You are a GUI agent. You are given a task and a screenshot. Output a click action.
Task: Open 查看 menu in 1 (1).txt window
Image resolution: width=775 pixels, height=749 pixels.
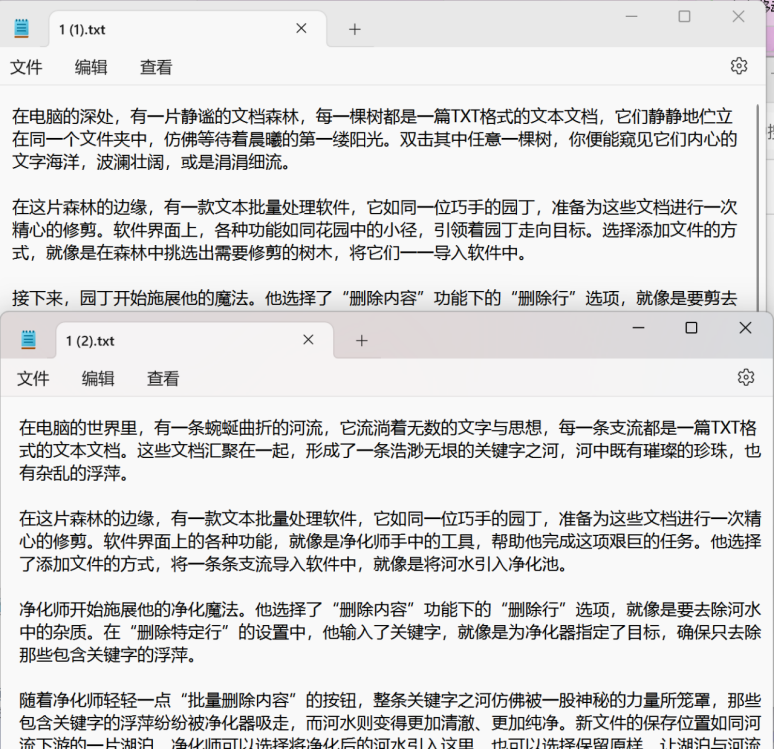[156, 67]
